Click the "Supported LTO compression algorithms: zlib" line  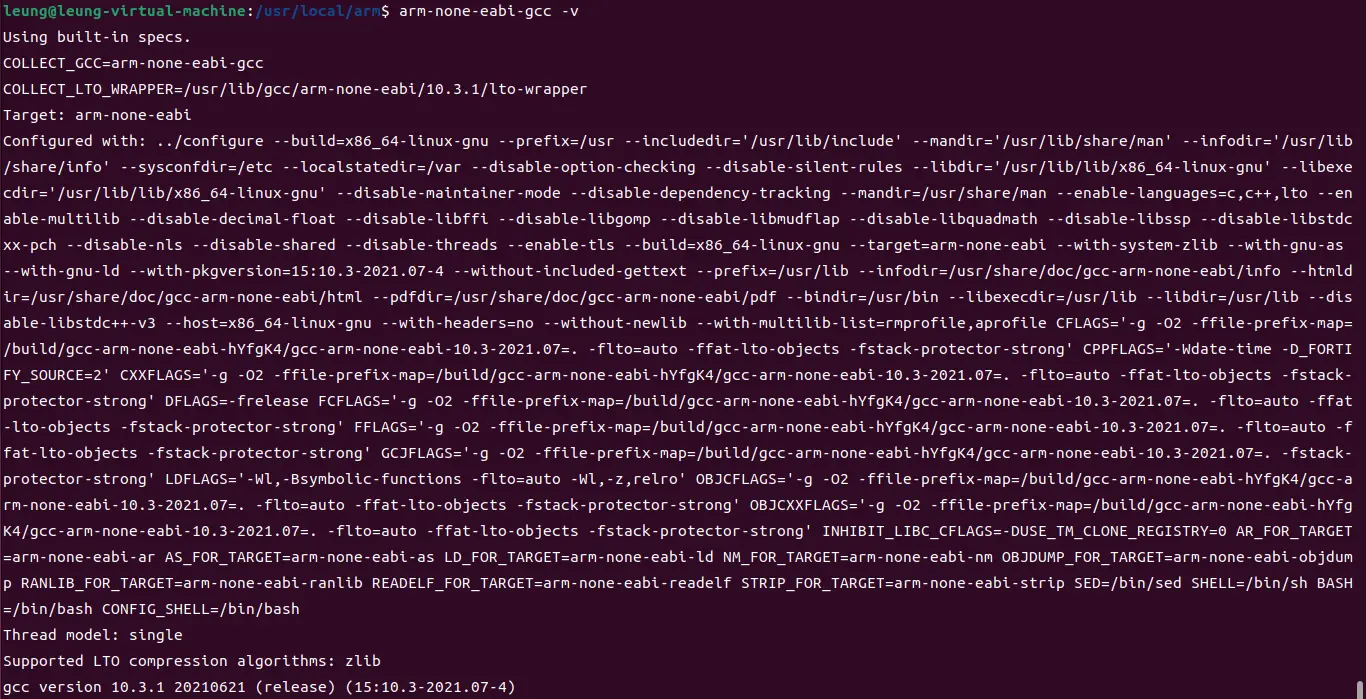coord(192,661)
